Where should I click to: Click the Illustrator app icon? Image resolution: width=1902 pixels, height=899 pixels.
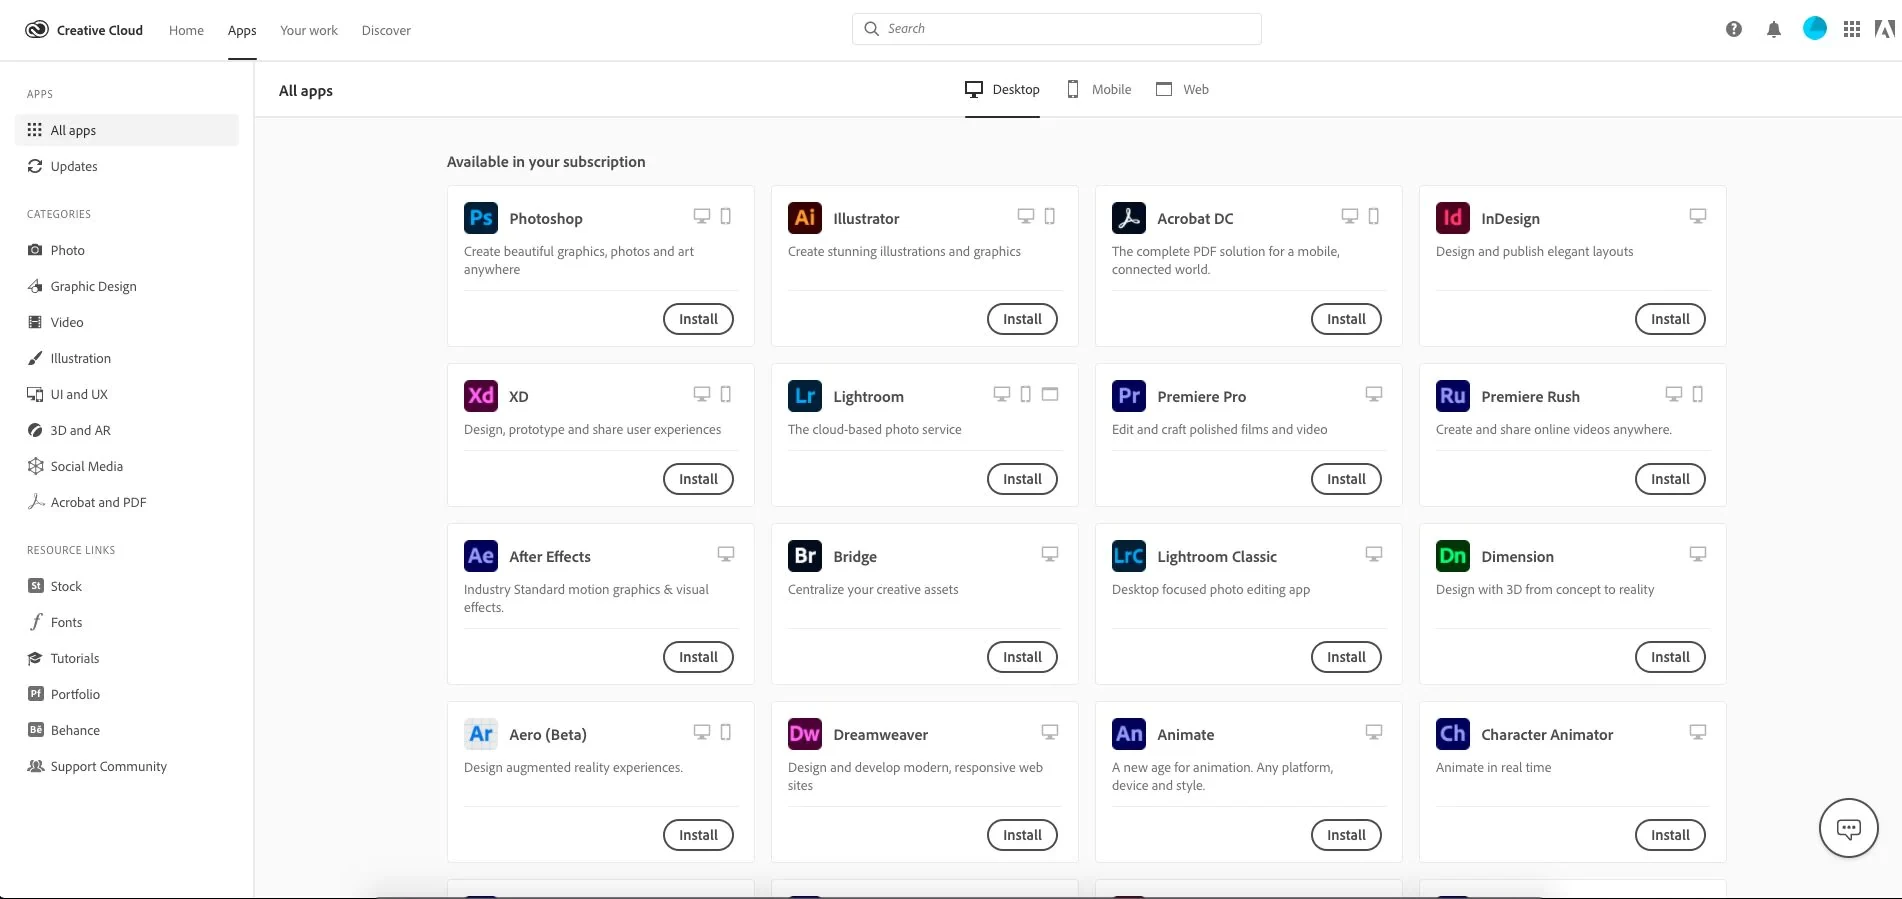tap(805, 218)
